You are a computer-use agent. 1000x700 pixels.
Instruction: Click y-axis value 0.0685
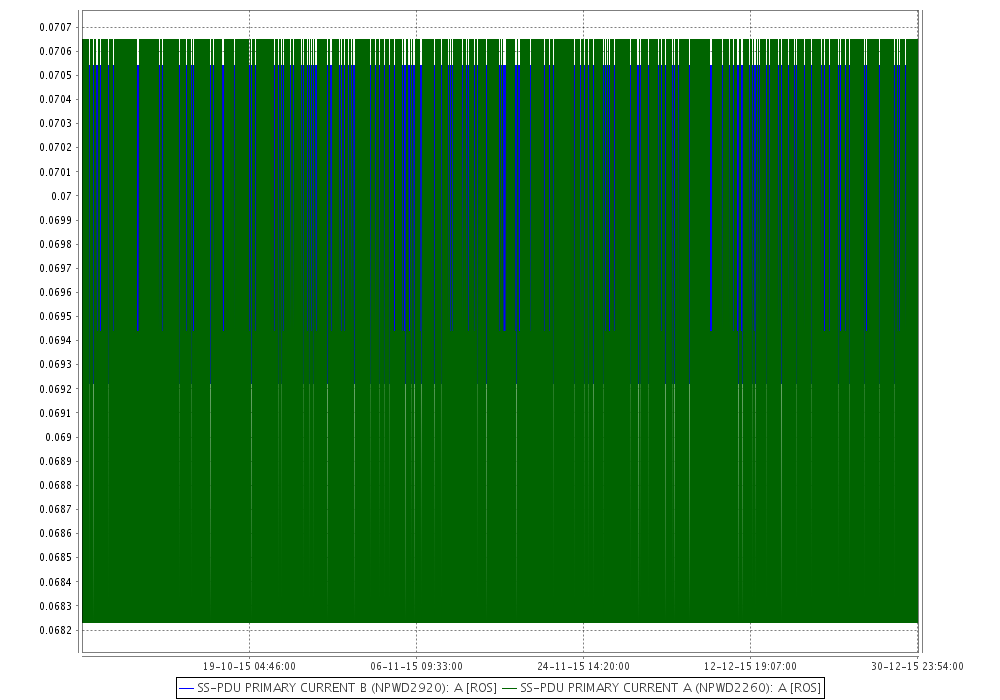pyautogui.click(x=55, y=558)
